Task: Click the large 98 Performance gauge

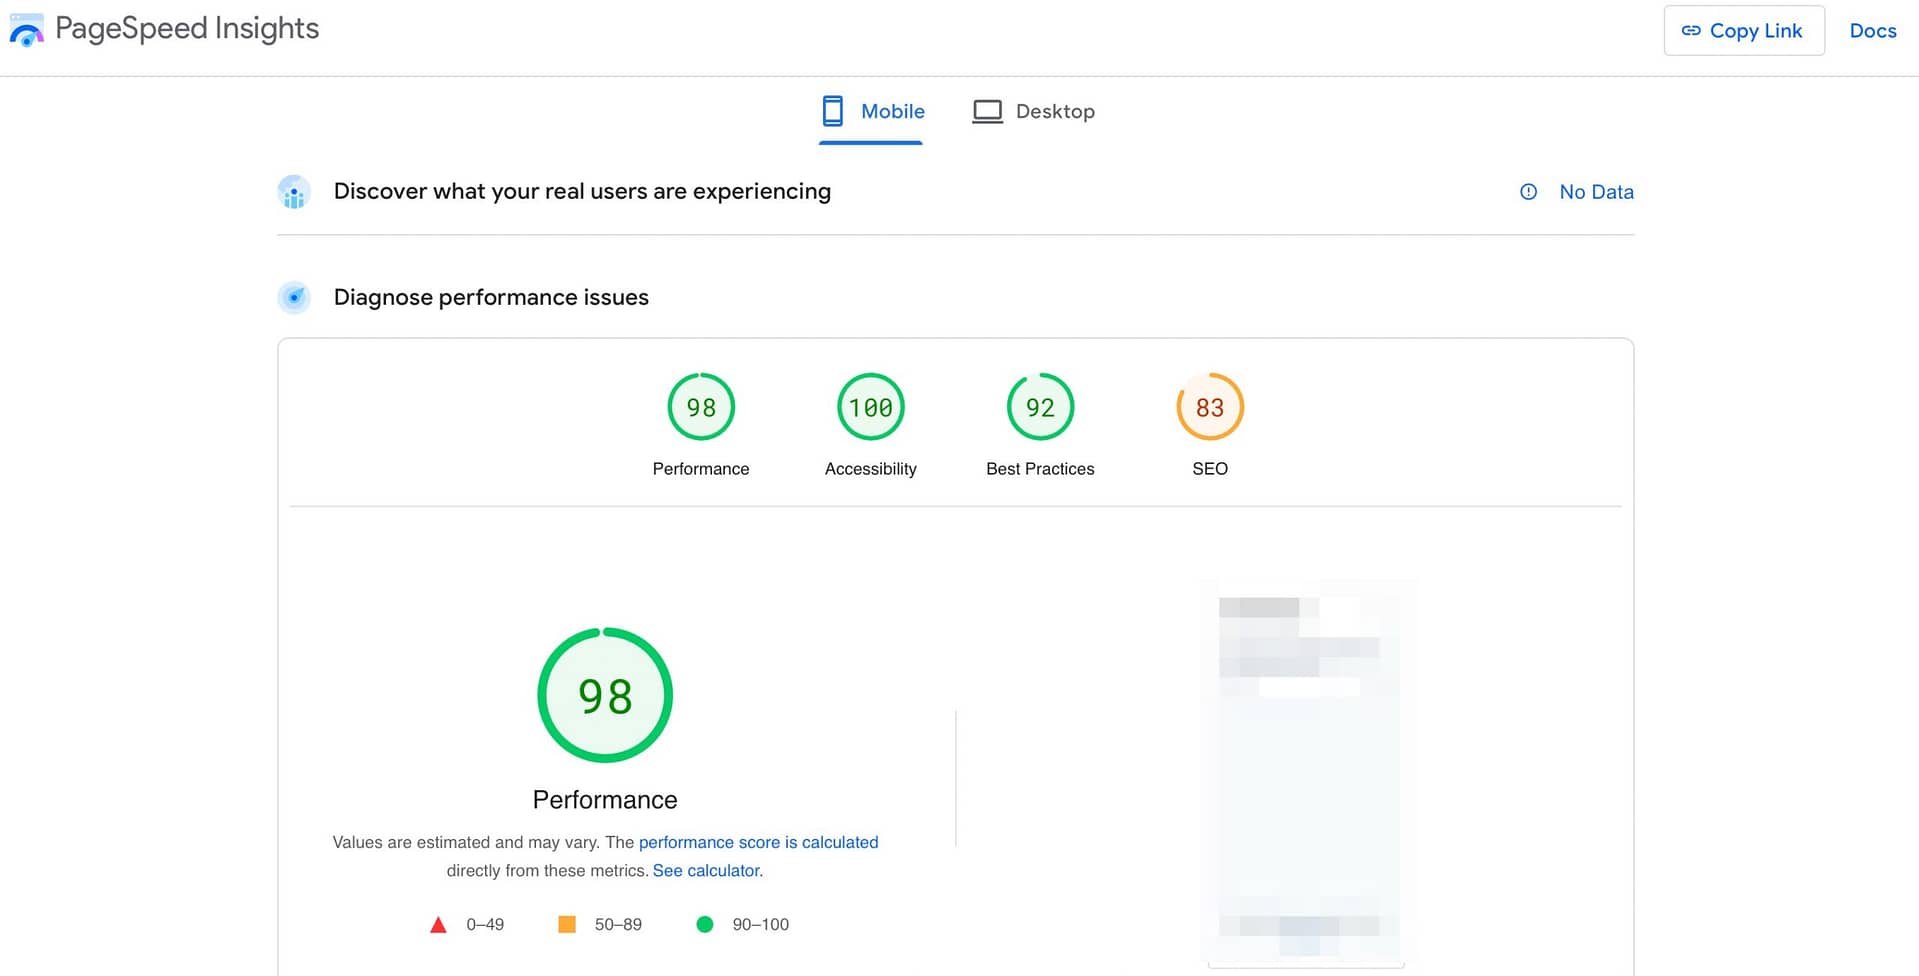Action: [605, 695]
